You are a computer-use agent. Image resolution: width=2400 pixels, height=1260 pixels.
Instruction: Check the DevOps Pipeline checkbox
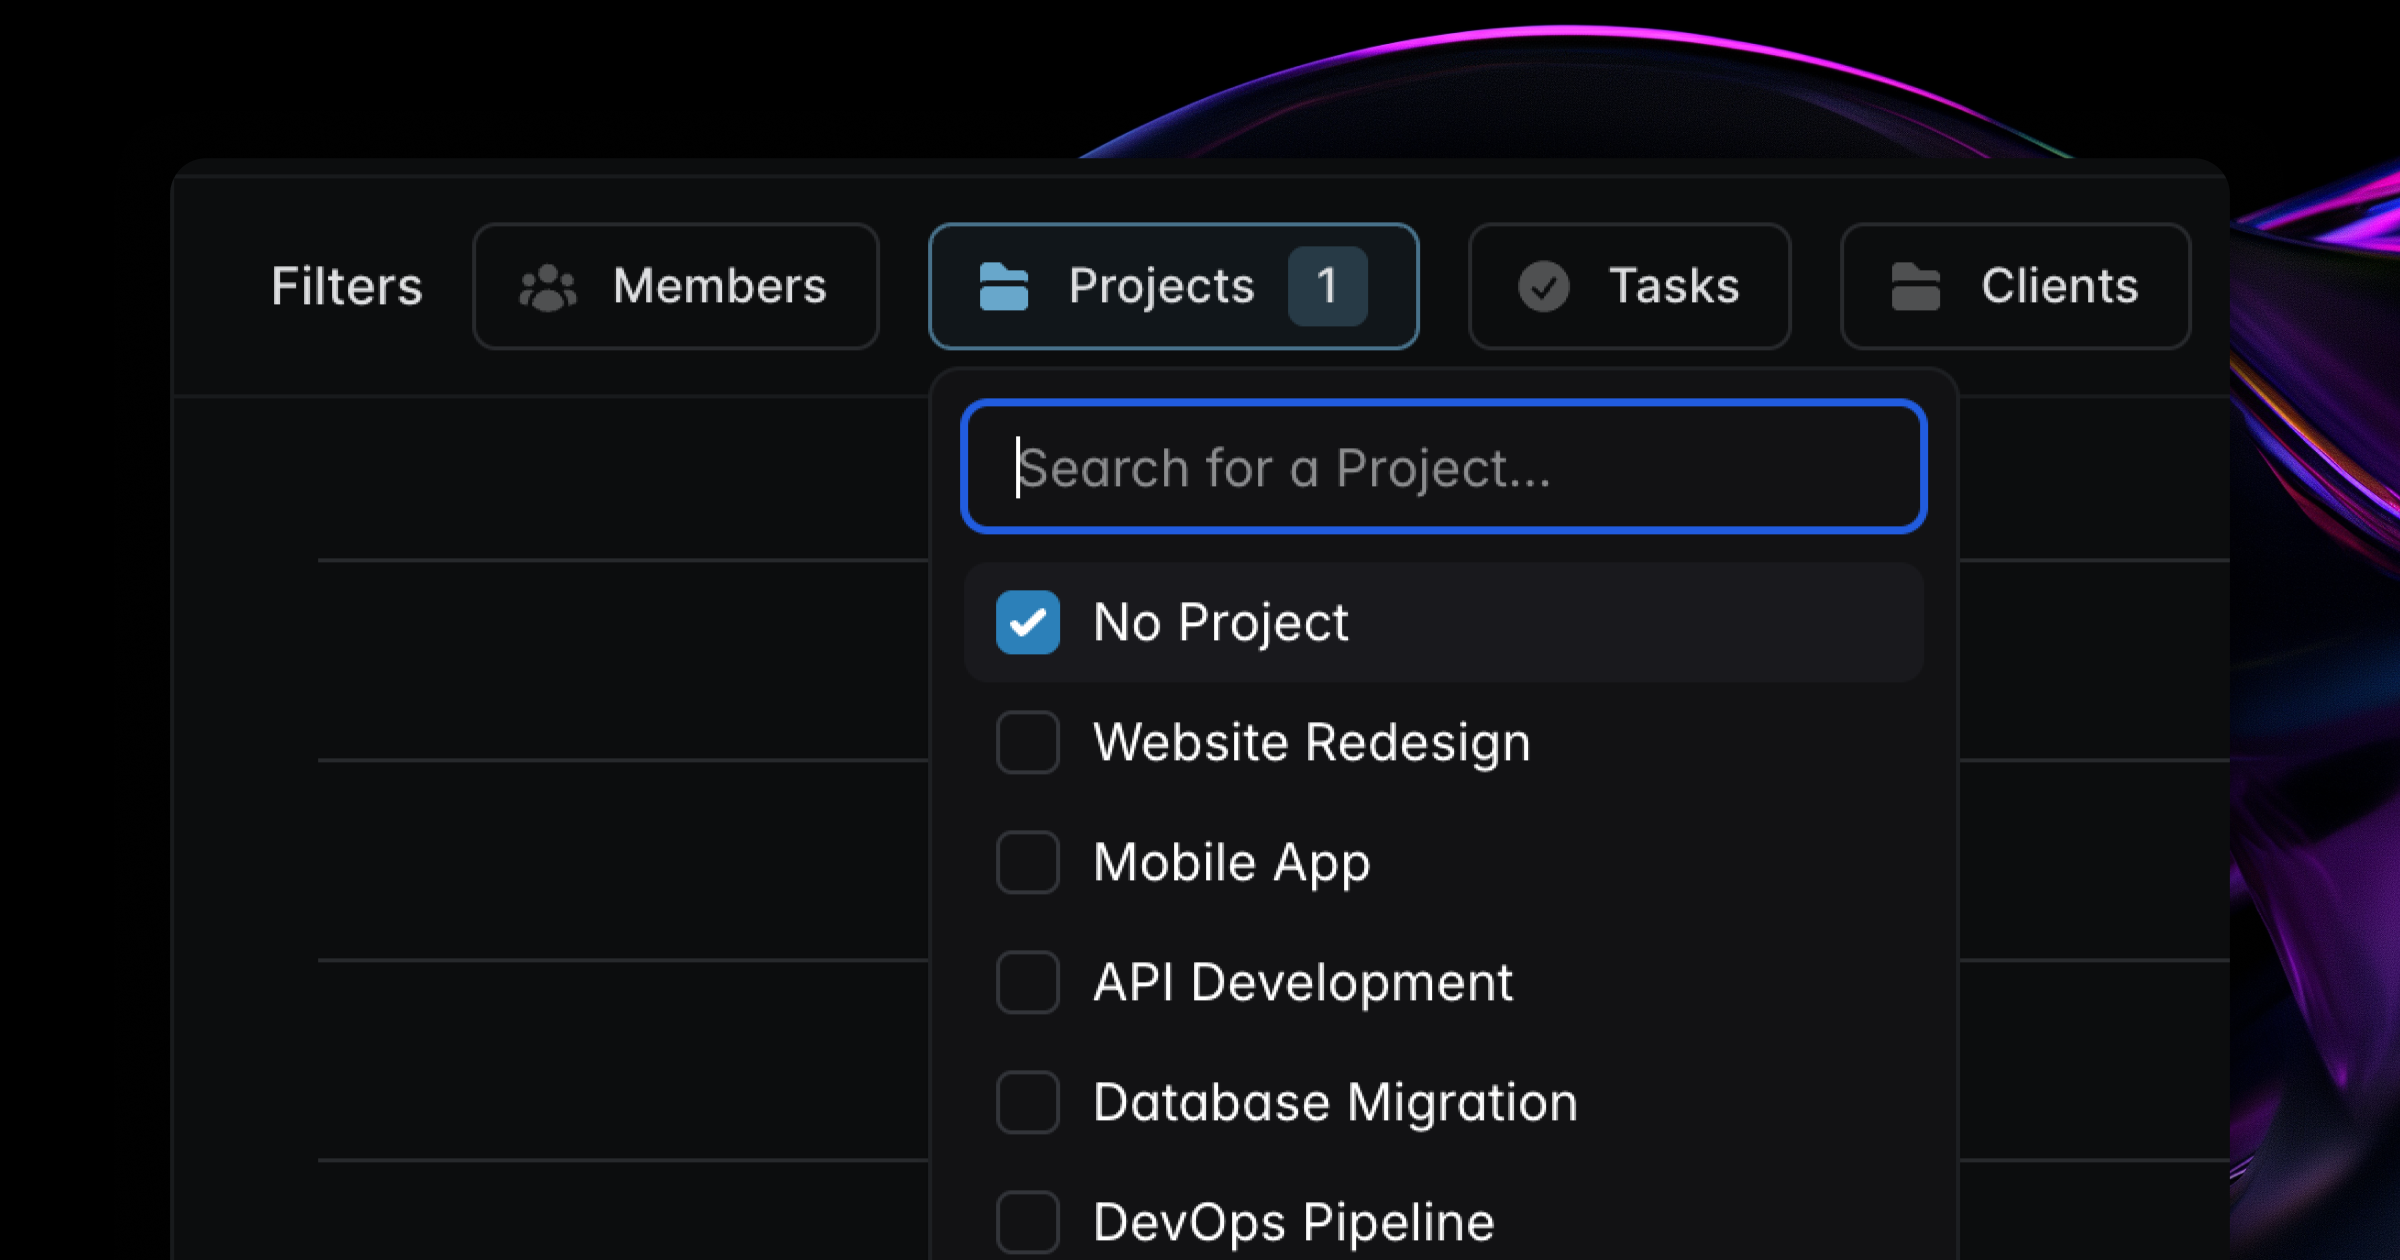click(x=1027, y=1222)
